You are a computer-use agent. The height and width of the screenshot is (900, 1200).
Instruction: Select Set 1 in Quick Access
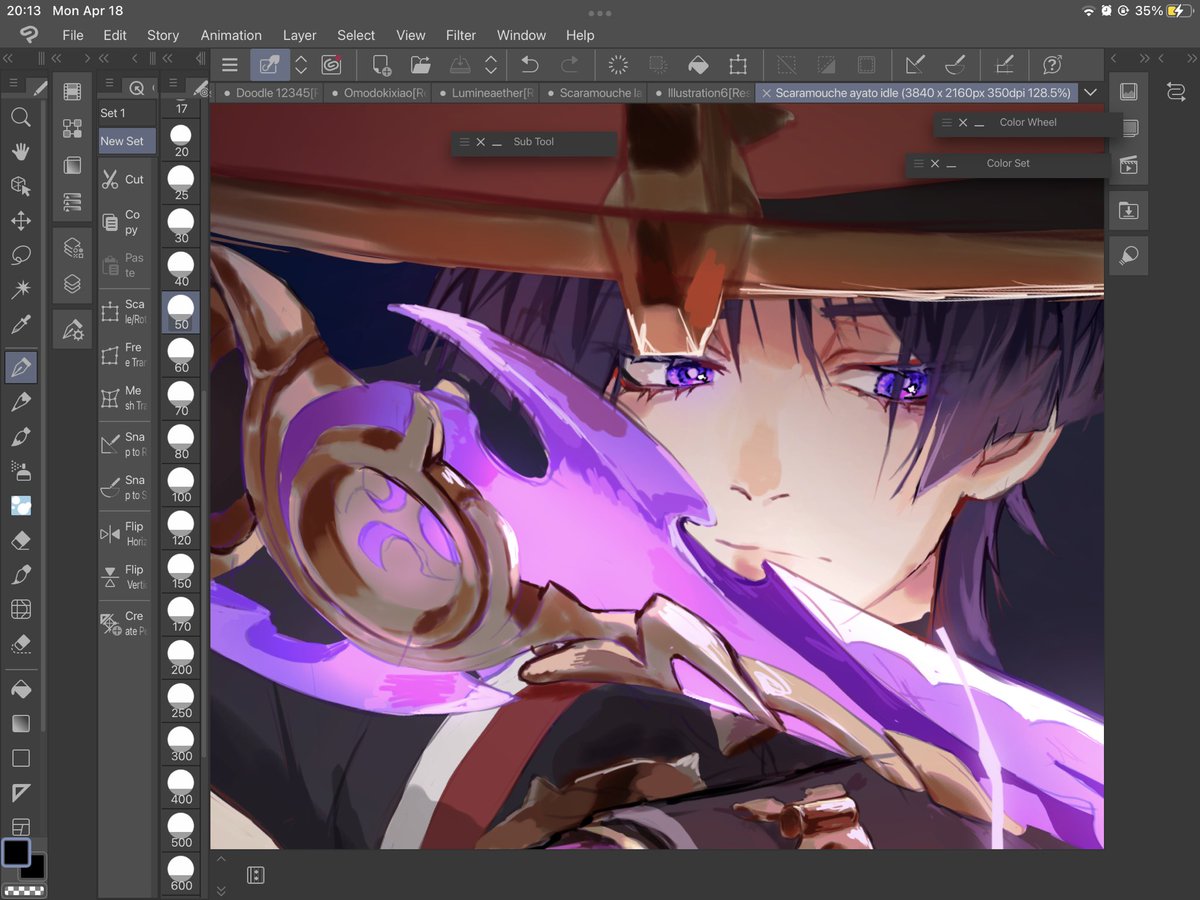[x=127, y=113]
